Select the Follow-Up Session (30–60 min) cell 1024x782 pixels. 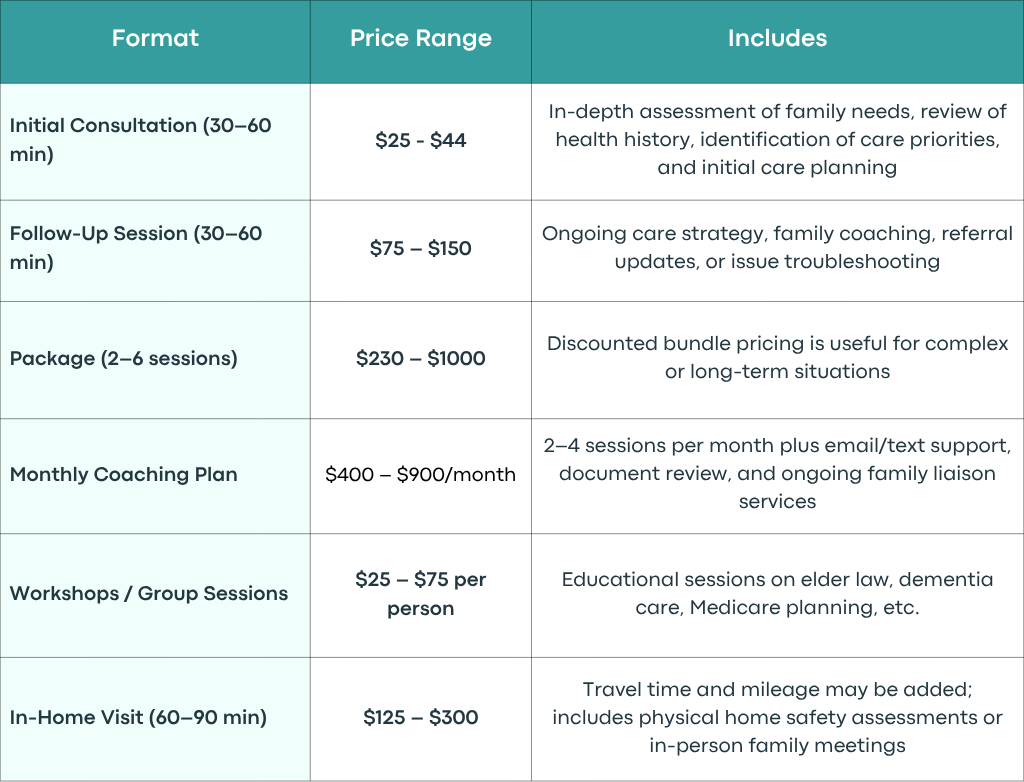click(155, 249)
